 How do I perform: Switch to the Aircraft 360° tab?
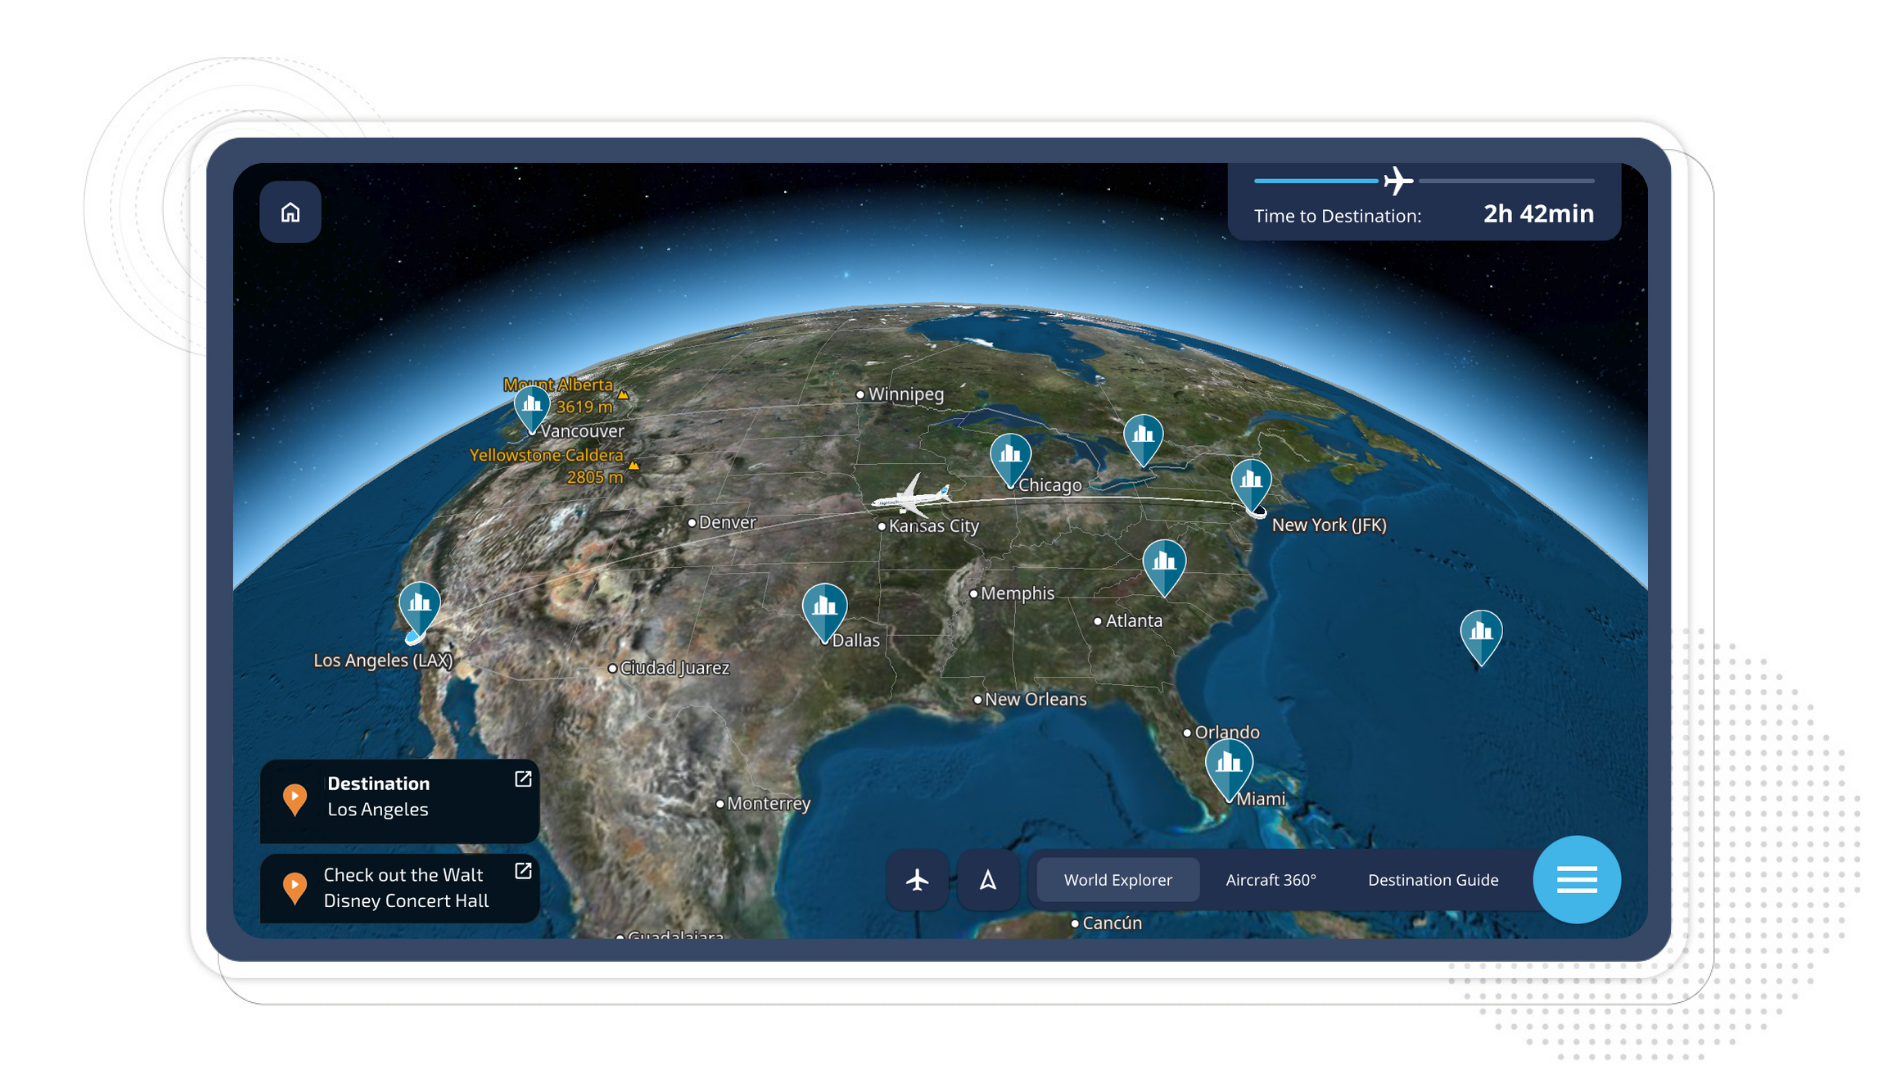1271,880
